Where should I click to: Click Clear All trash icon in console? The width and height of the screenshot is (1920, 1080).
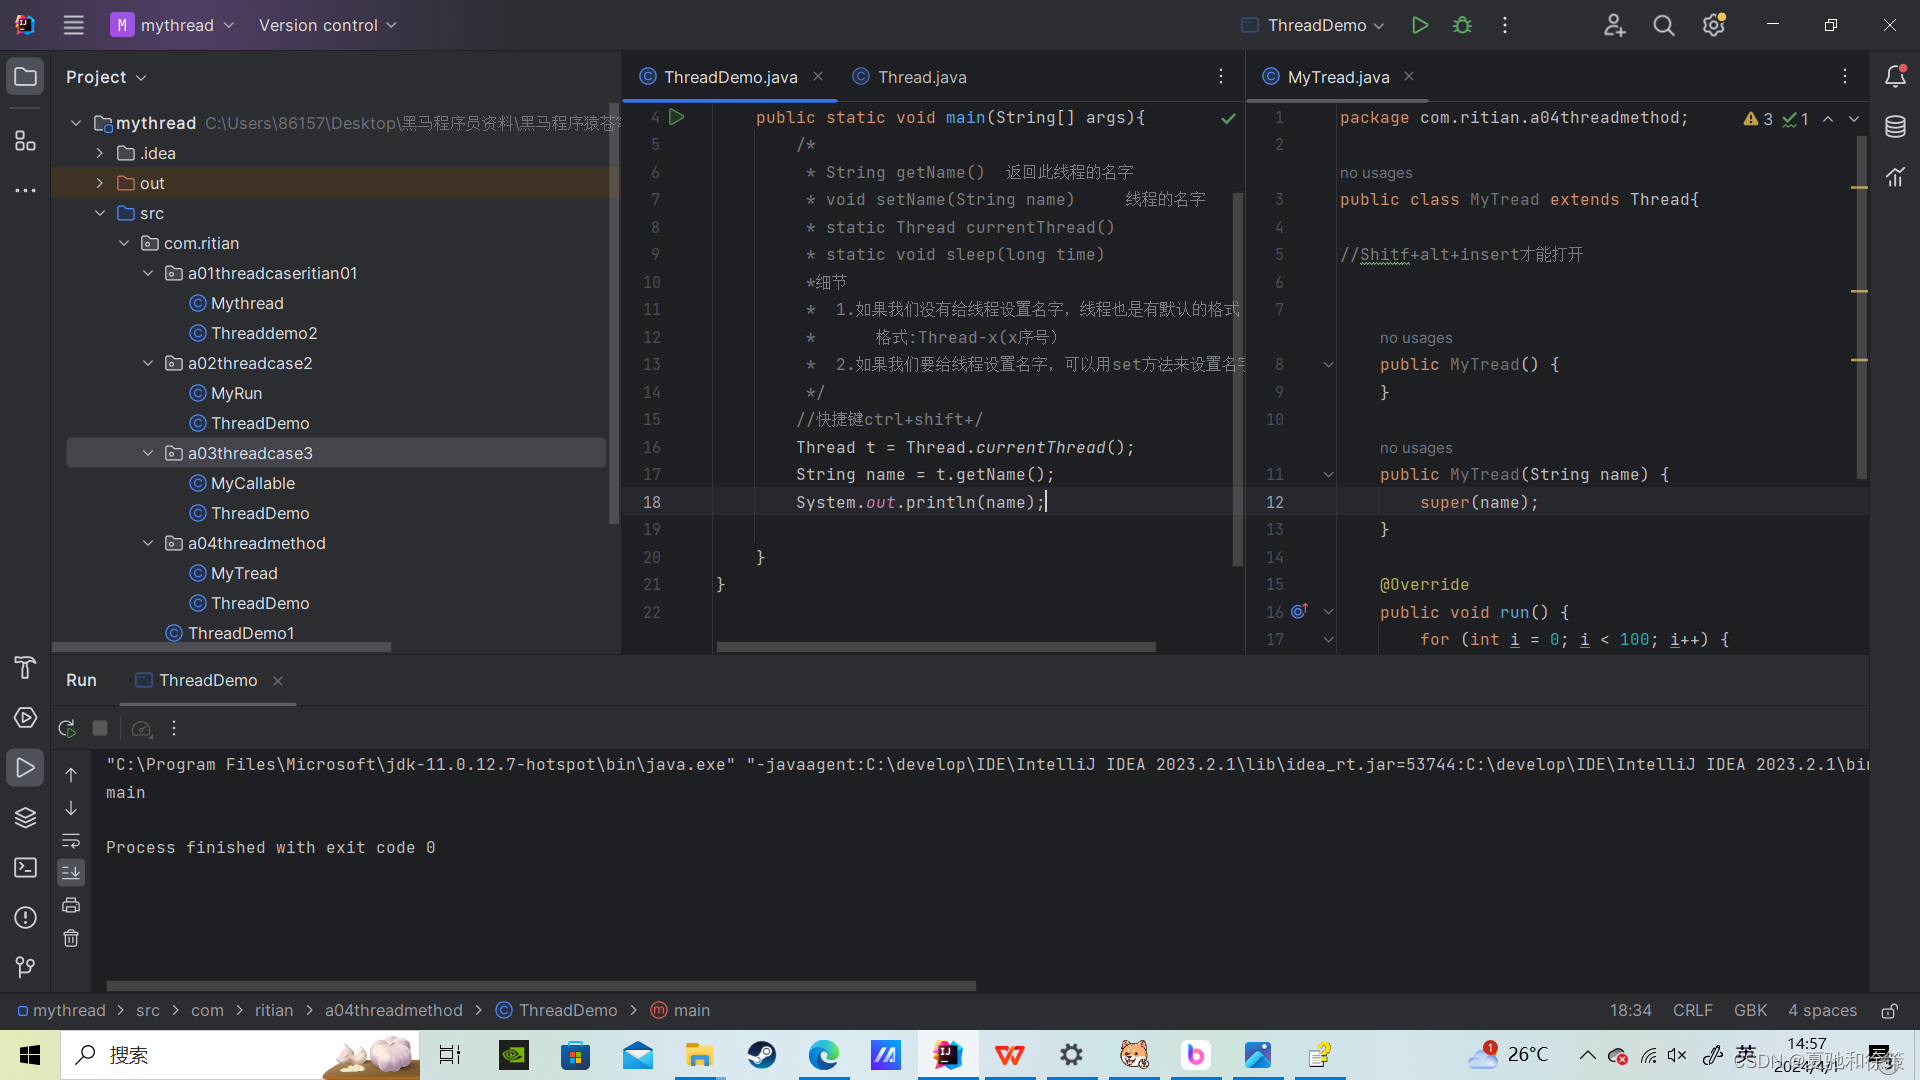[x=71, y=938]
